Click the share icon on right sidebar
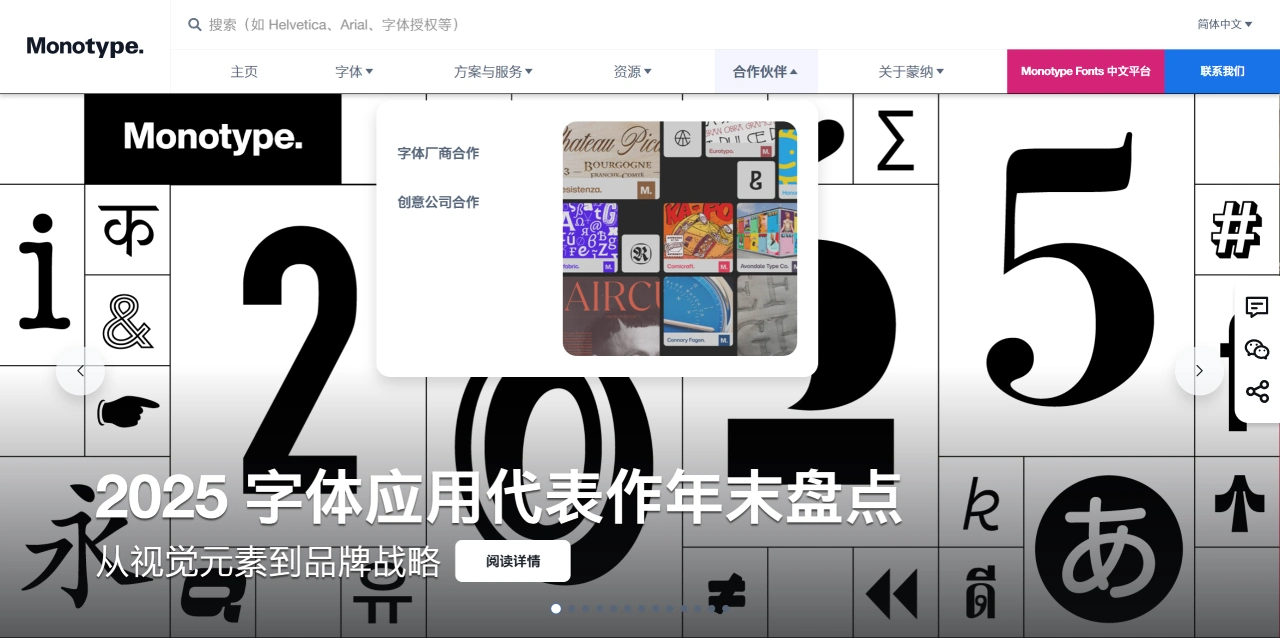 (1257, 392)
